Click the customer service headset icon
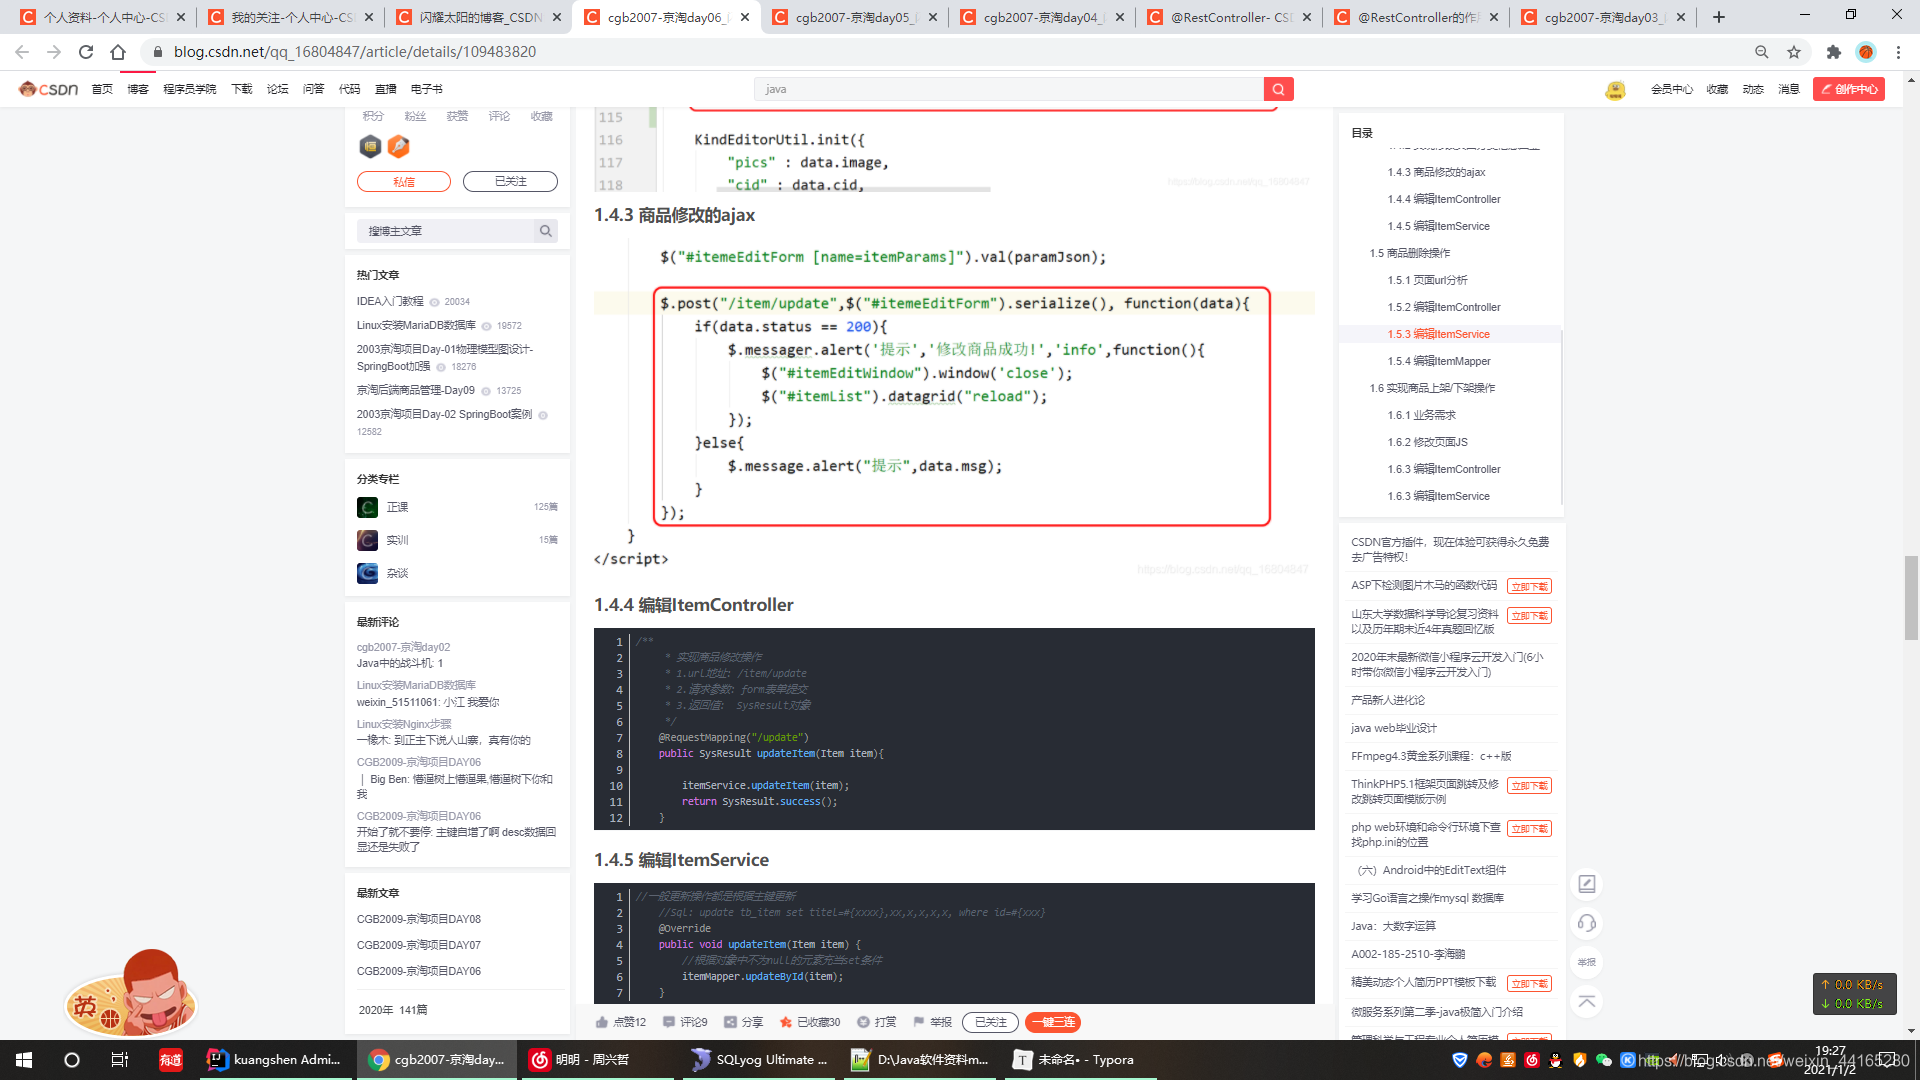 click(x=1586, y=923)
